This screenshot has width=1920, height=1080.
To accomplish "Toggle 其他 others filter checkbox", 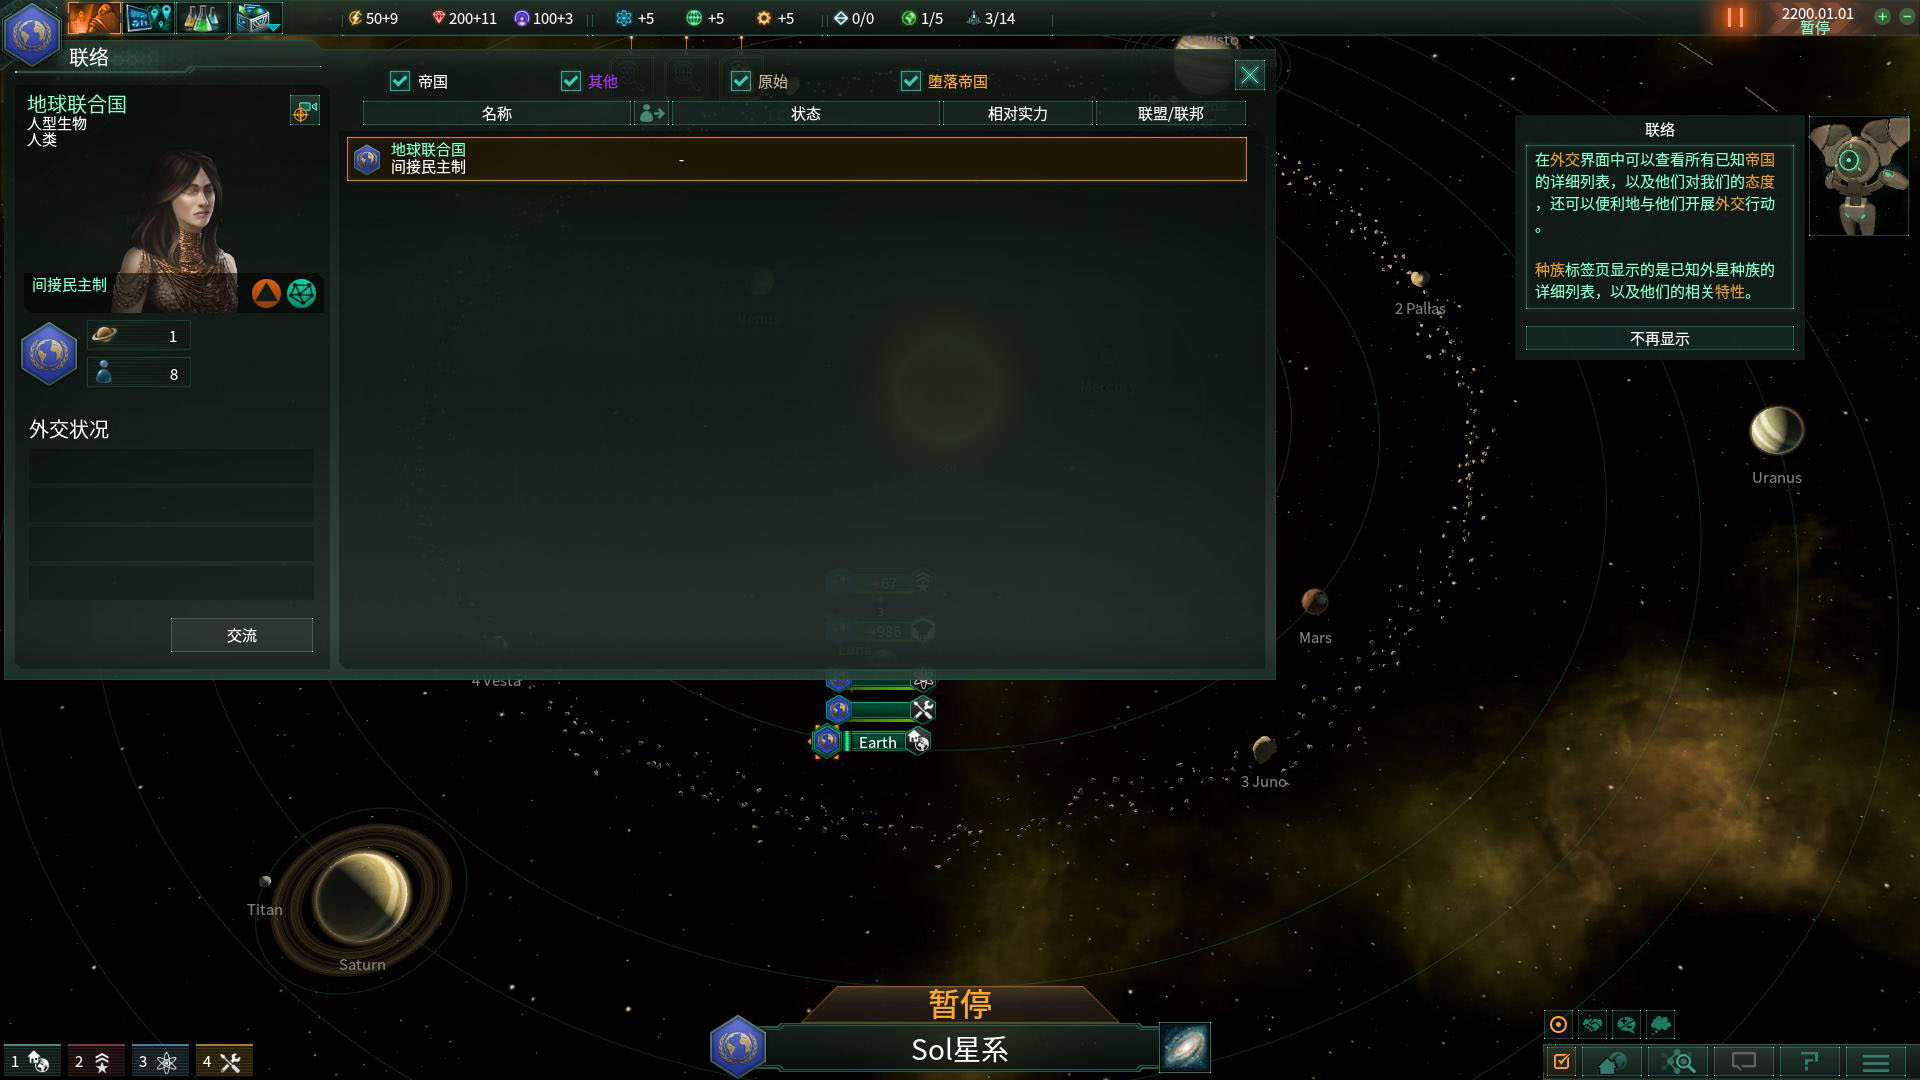I will click(570, 80).
